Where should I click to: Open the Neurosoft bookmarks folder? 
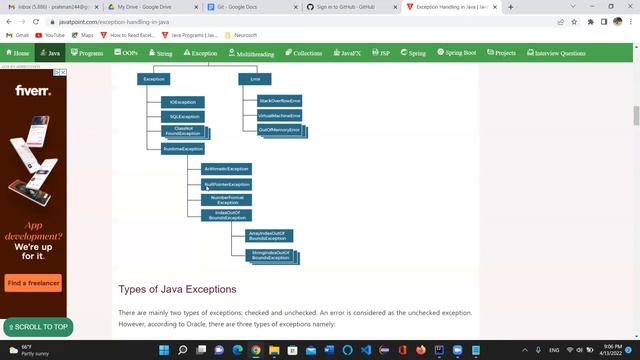pyautogui.click(x=241, y=36)
